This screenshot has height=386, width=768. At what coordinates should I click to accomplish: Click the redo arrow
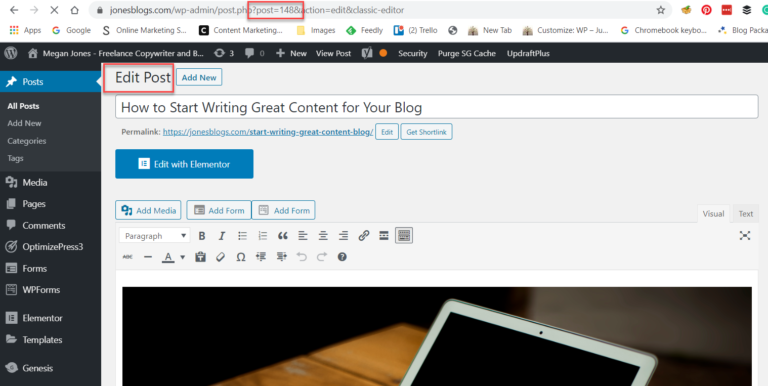pyautogui.click(x=322, y=257)
